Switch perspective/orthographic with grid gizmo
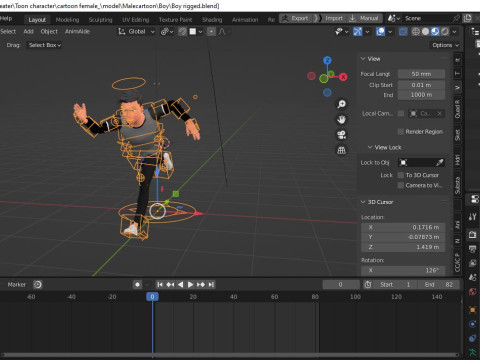480x360 pixels. pos(341,150)
